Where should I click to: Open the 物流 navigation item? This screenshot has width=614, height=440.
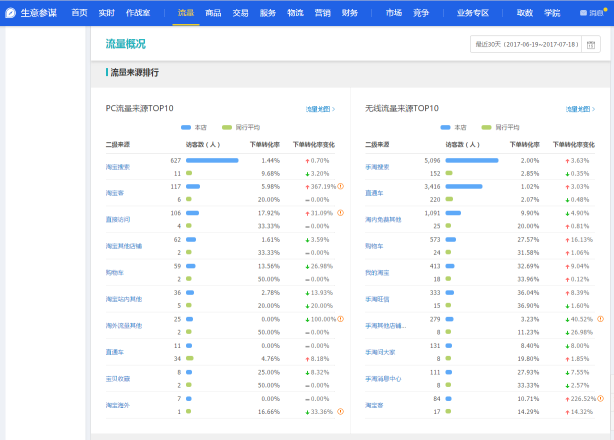[295, 13]
